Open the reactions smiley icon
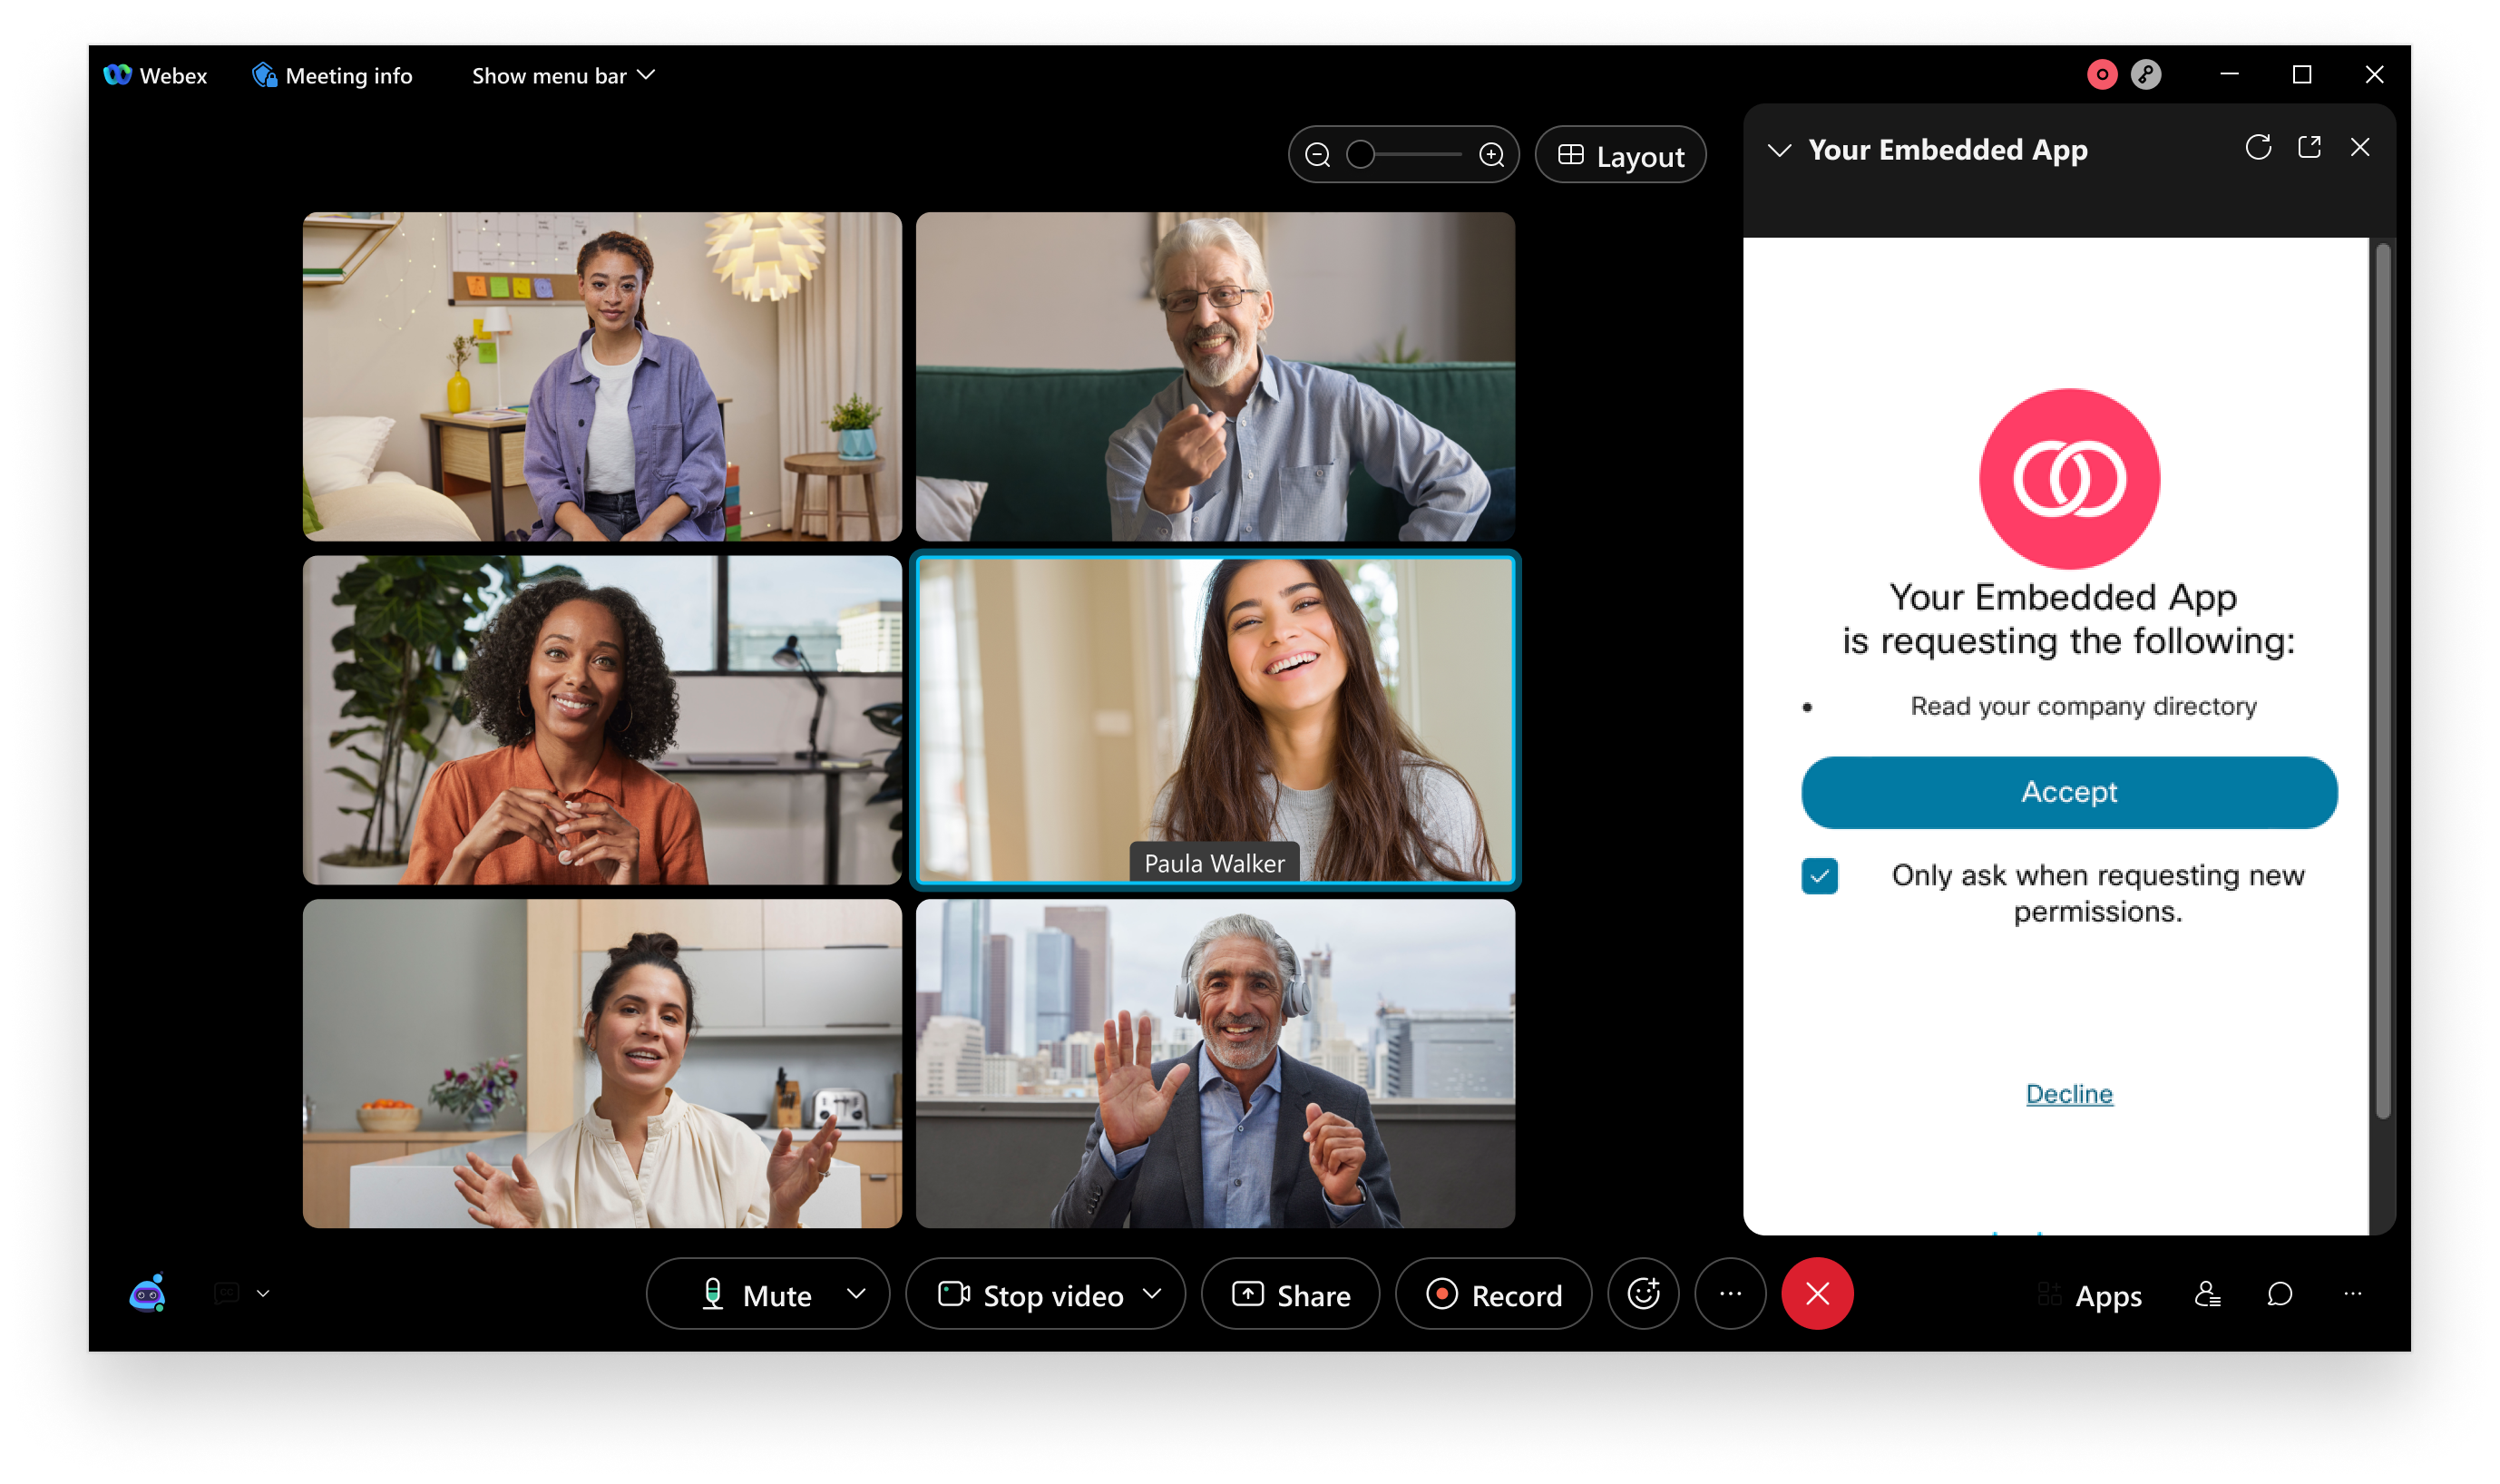The height and width of the screenshot is (1484, 2500). pos(1643,1294)
